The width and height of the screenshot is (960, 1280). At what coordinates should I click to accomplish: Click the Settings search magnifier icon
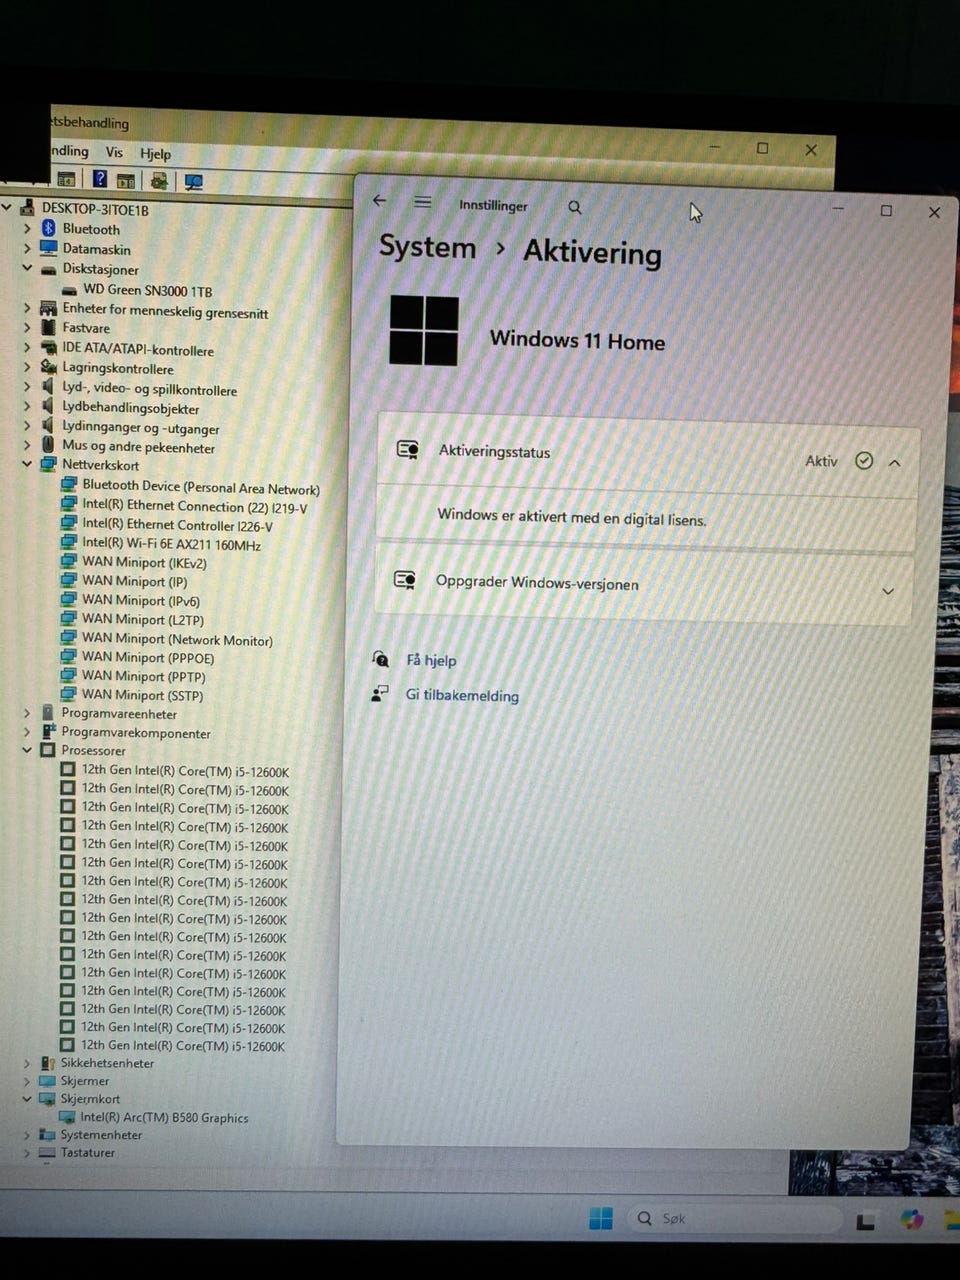575,207
